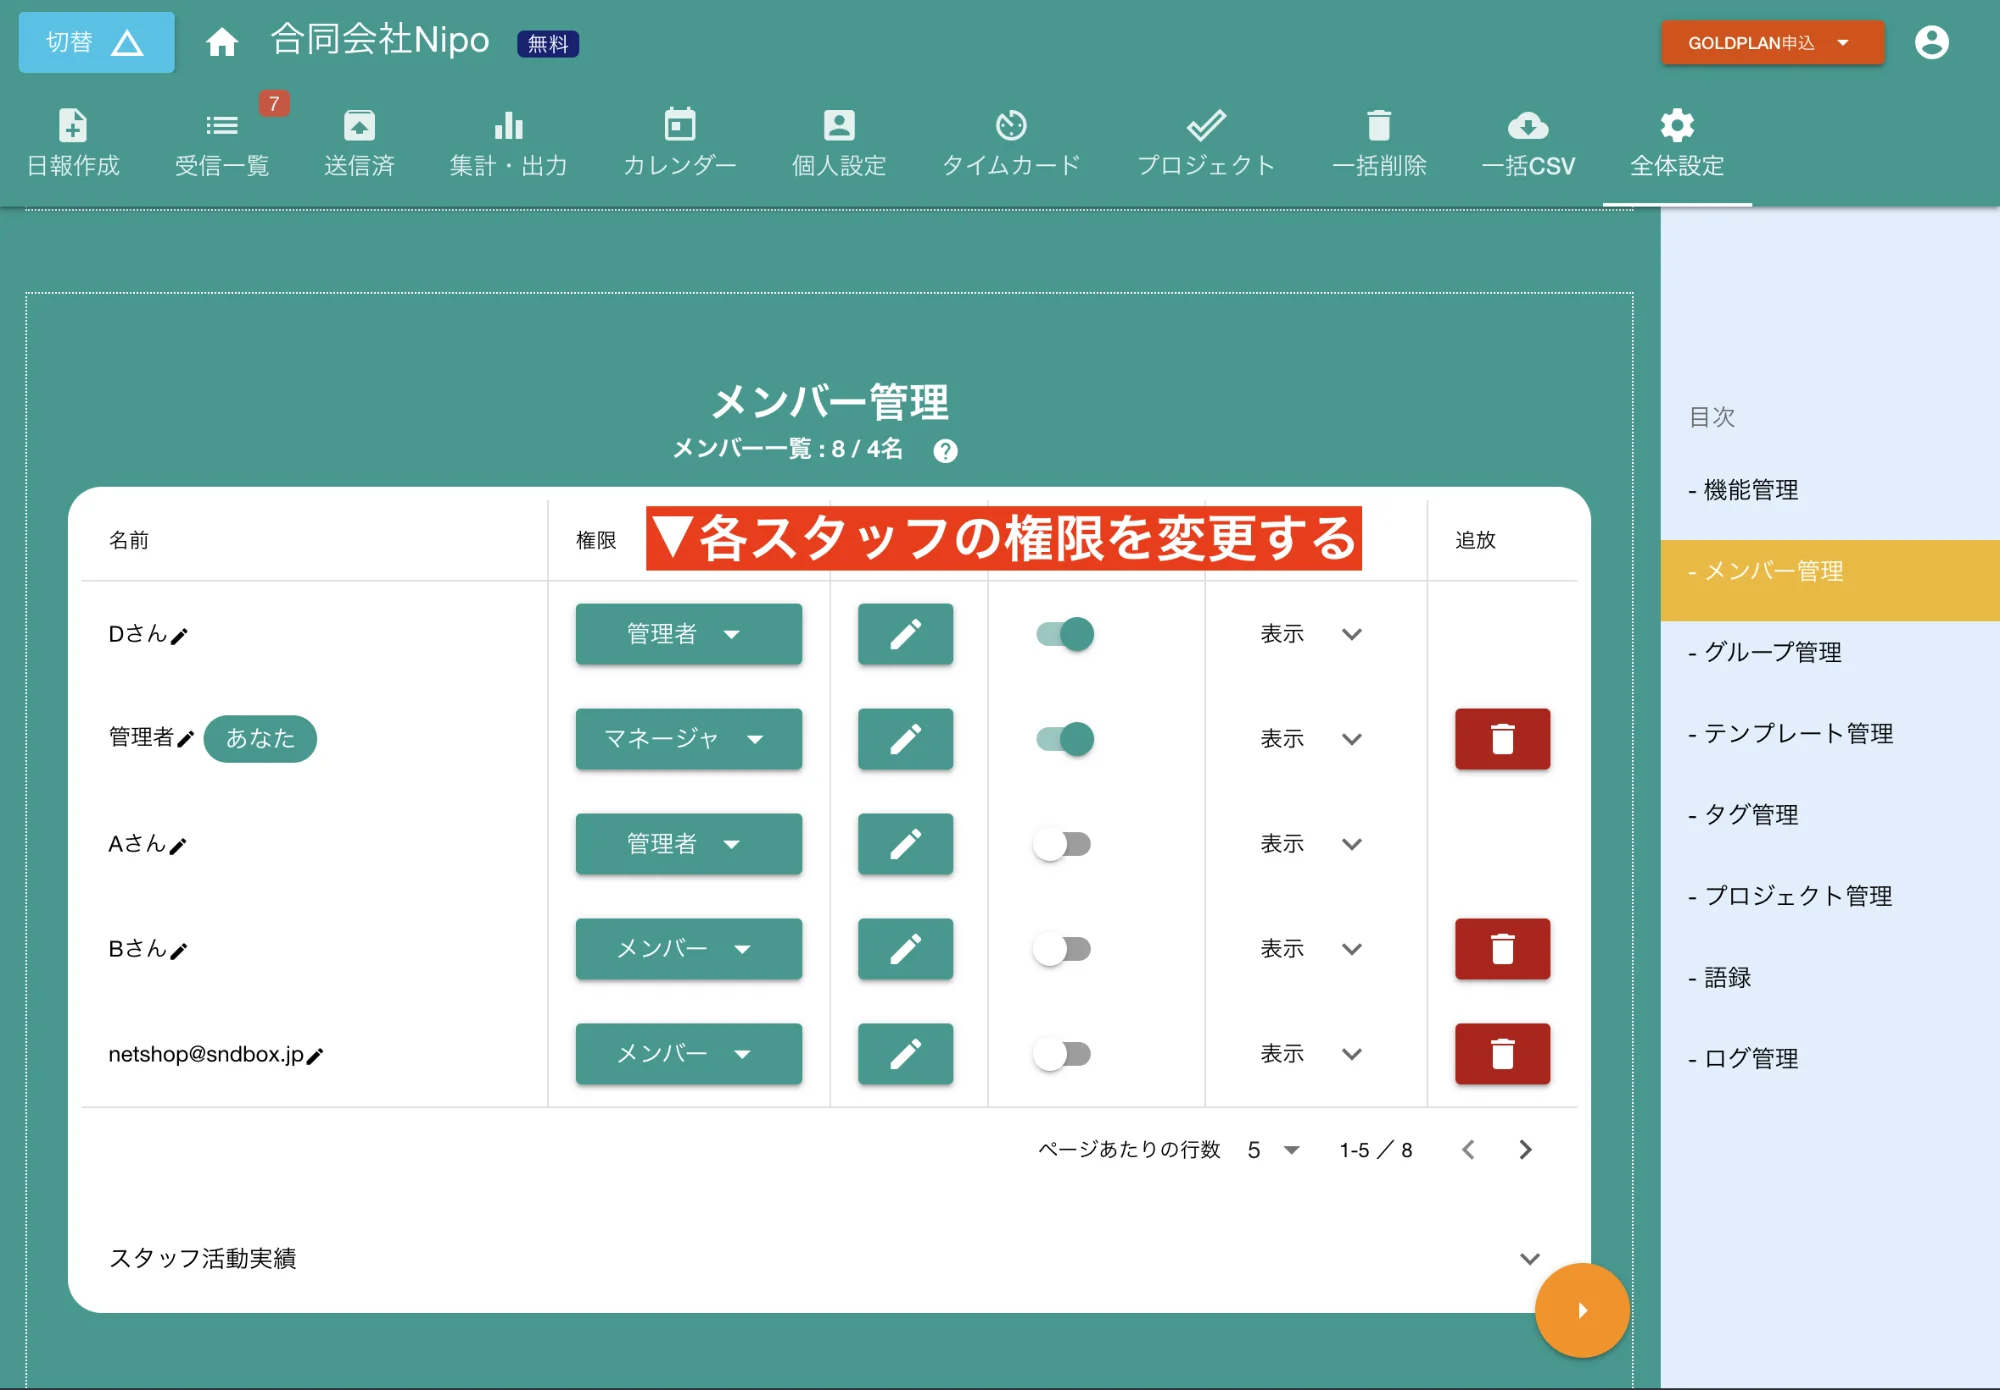2000x1390 pixels.
Task: Open rows-per-page dropdown showing 5
Action: [x=1272, y=1150]
